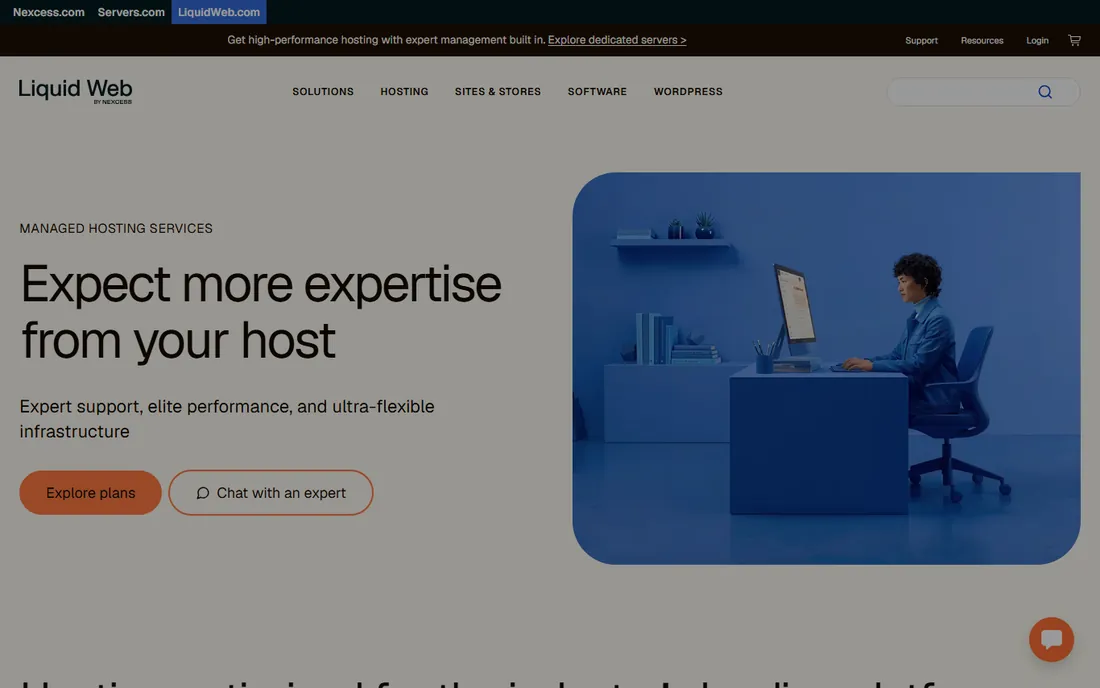Click Chat with an expert button
Image resolution: width=1100 pixels, height=688 pixels.
[271, 493]
